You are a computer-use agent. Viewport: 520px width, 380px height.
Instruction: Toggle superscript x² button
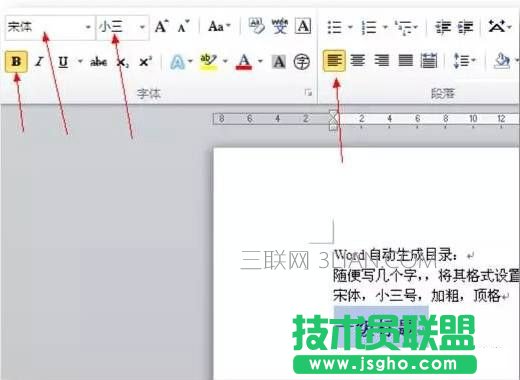pos(145,62)
